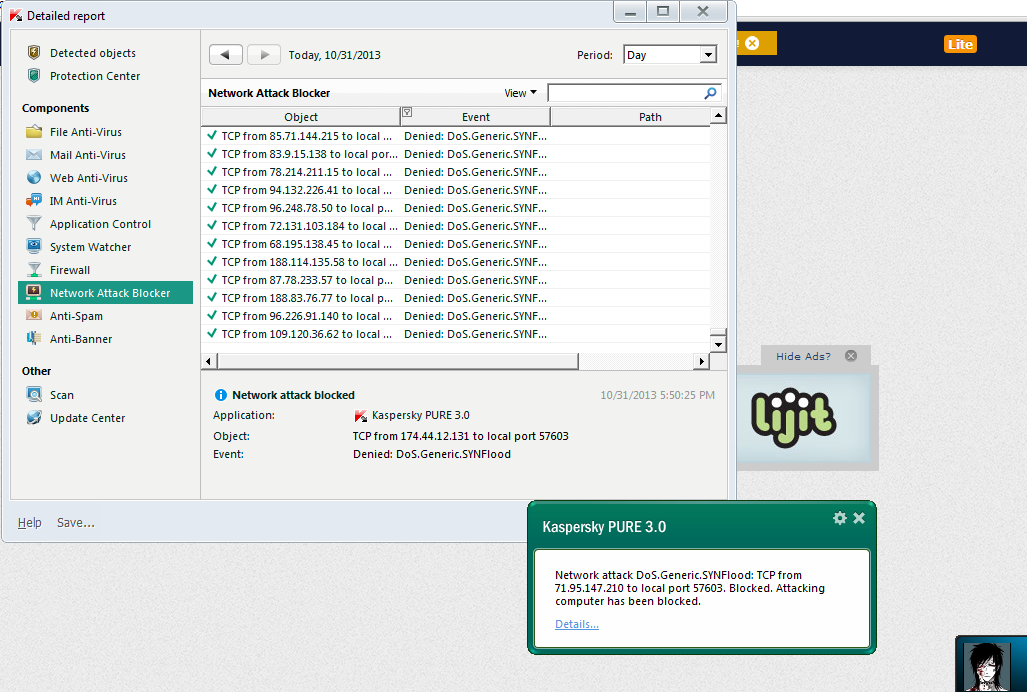Sort by Event column header

pyautogui.click(x=476, y=117)
